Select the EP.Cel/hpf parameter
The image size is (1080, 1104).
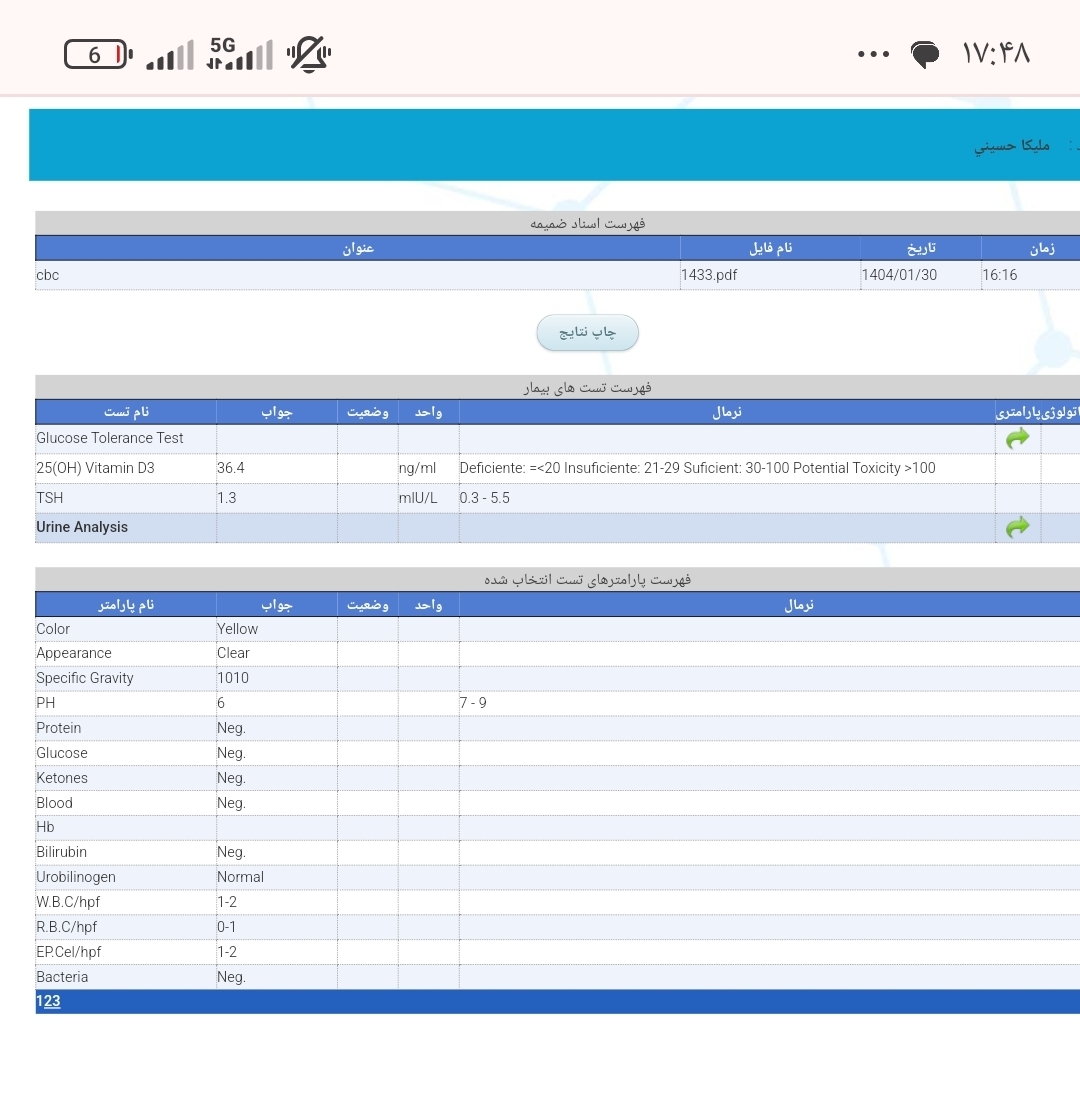coord(68,952)
